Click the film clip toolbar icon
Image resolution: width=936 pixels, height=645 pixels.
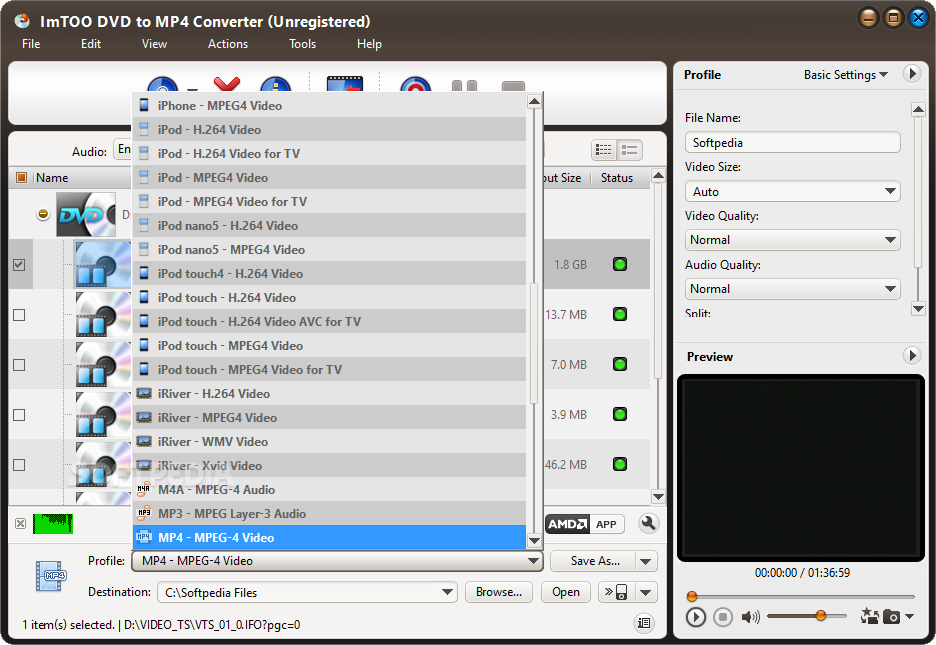point(345,84)
